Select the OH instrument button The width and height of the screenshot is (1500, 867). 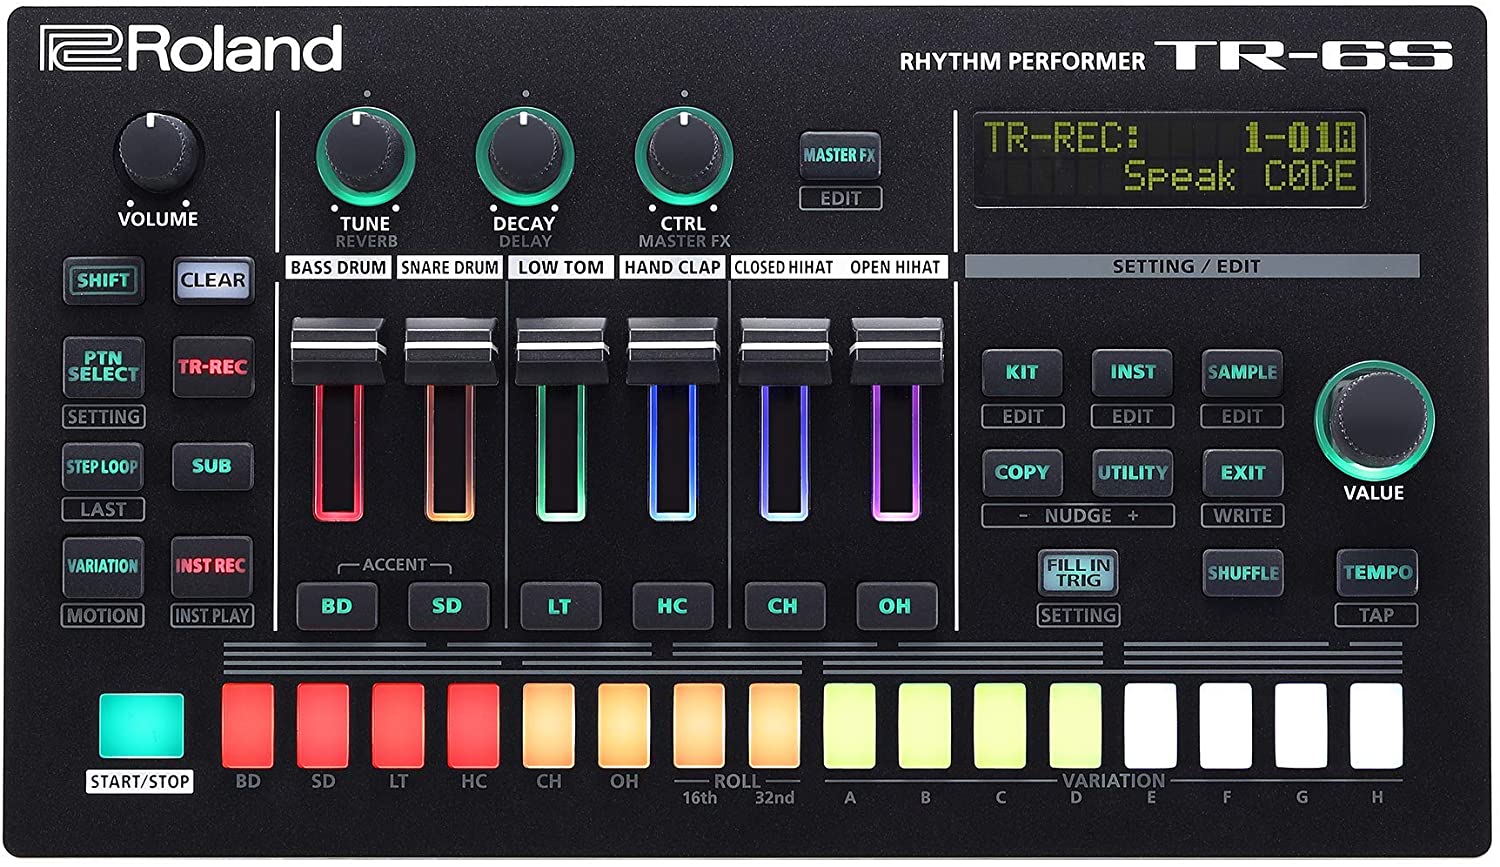[x=895, y=605]
